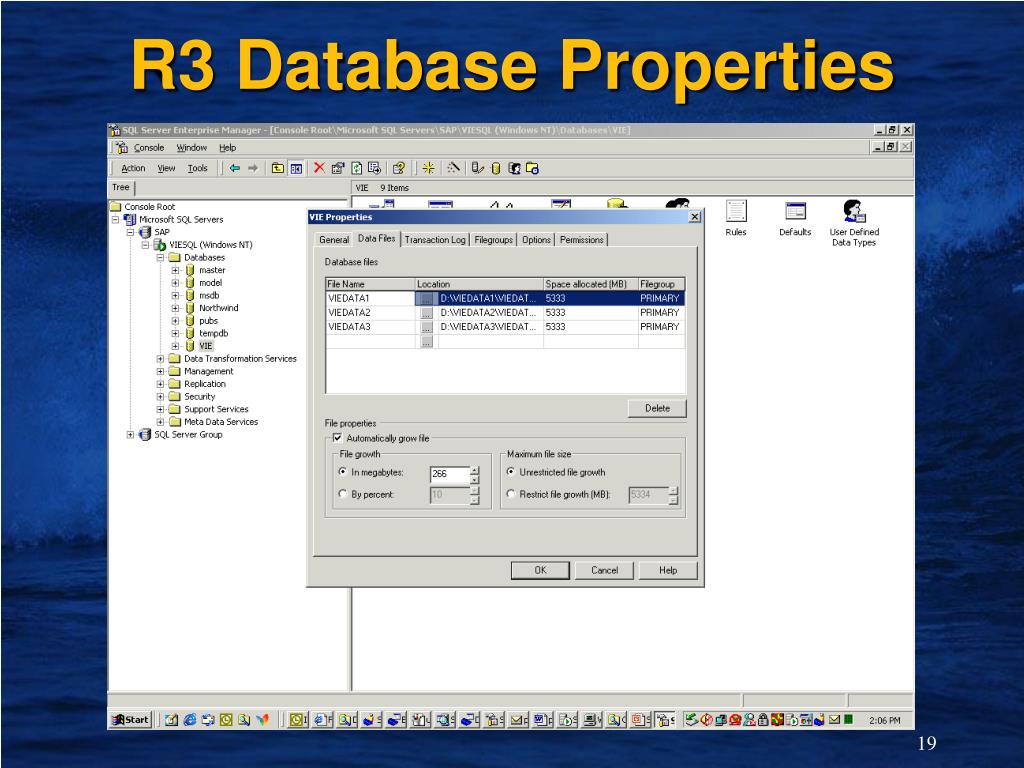Screen dimensions: 1024x768
Task: Click the yellow star New toolbar icon
Action: [x=428, y=168]
